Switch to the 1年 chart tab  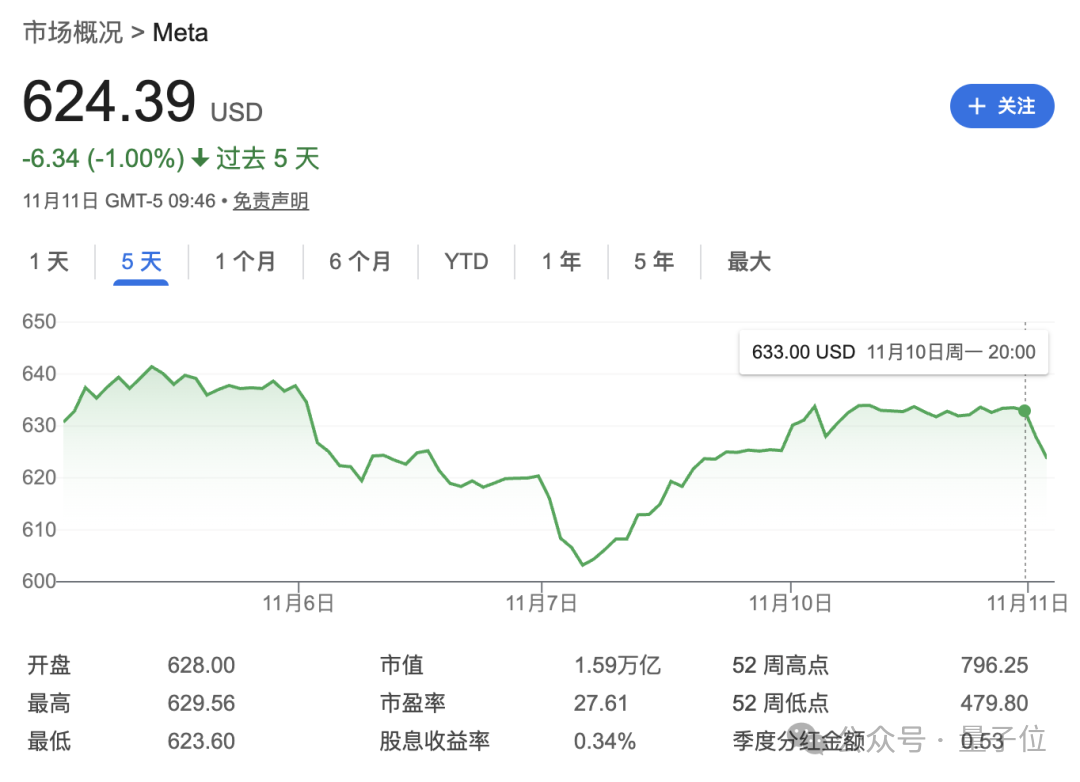click(561, 261)
